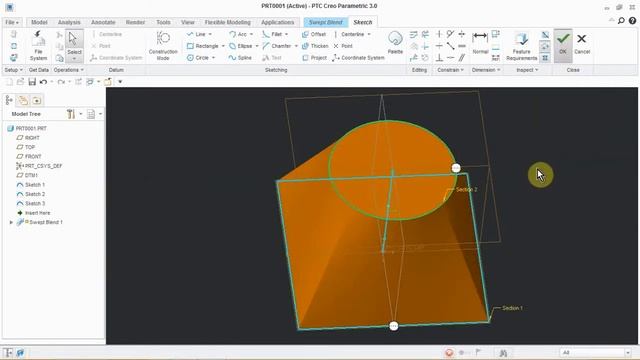Select the Rectangle sketch tool

pyautogui.click(x=203, y=46)
